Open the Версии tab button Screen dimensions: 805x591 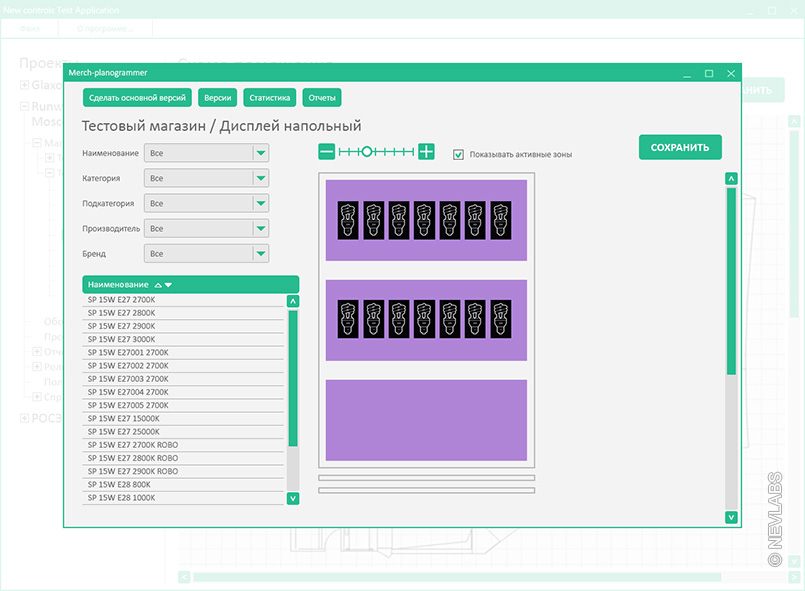218,98
